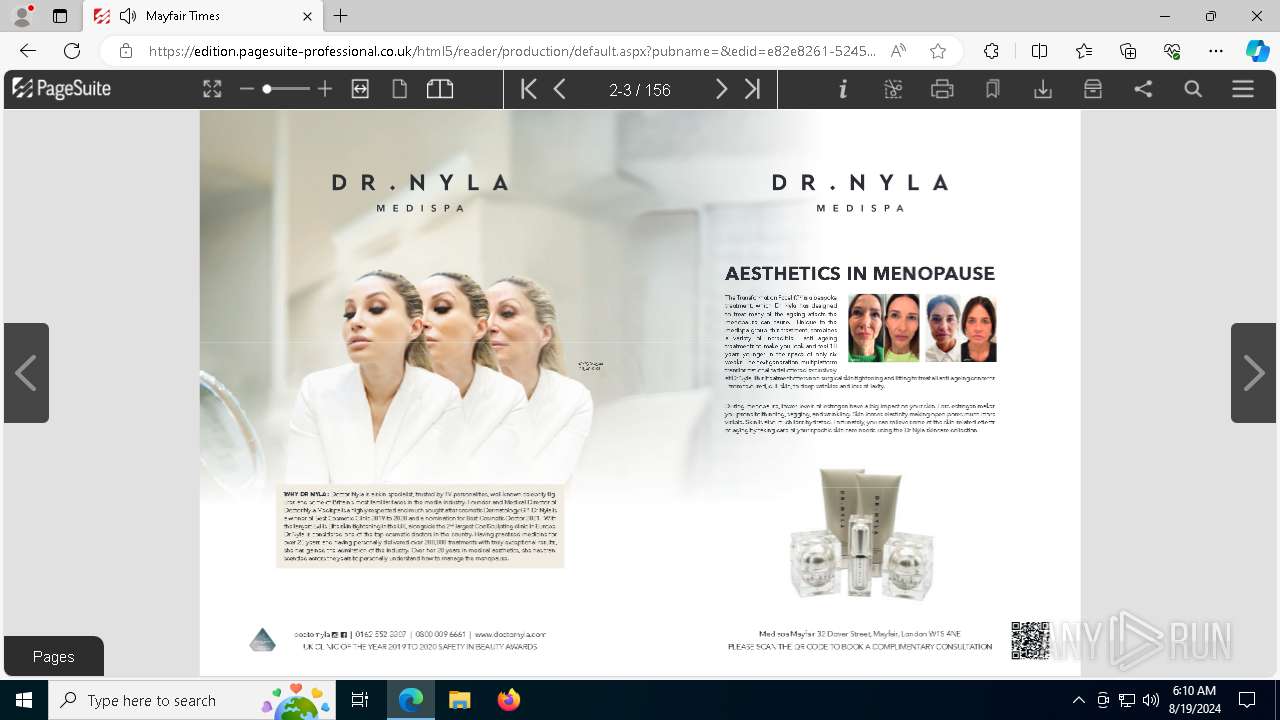Download the edition
Screen dimensions: 1280x720
[1043, 89]
